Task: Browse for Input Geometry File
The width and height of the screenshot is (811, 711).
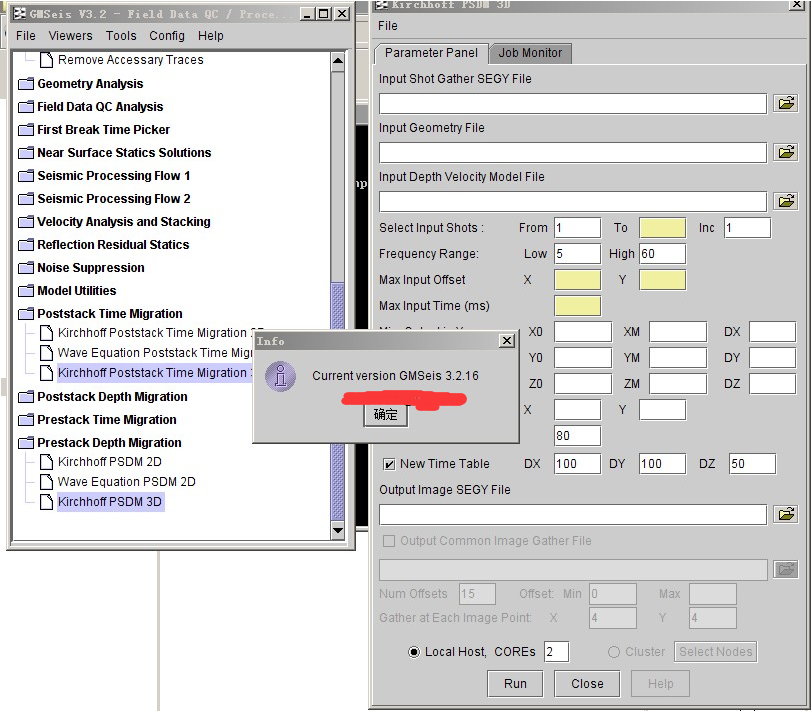Action: 786,153
